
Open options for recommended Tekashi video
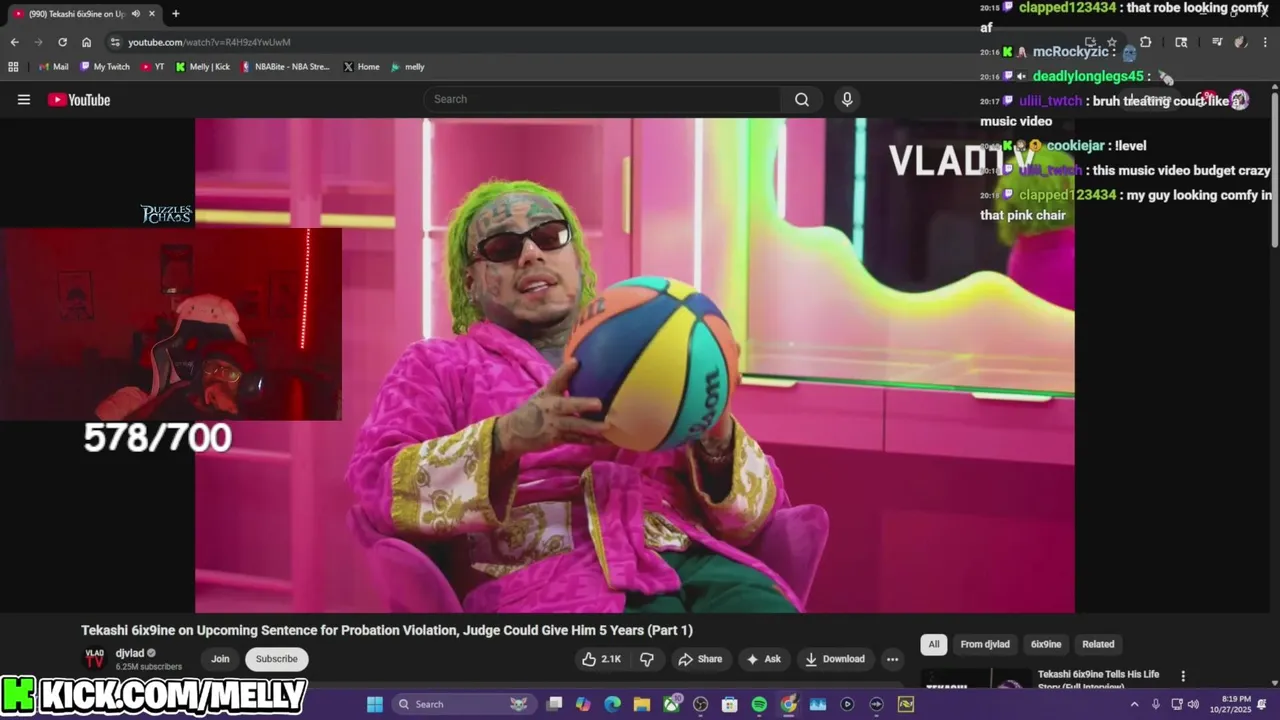(1183, 677)
